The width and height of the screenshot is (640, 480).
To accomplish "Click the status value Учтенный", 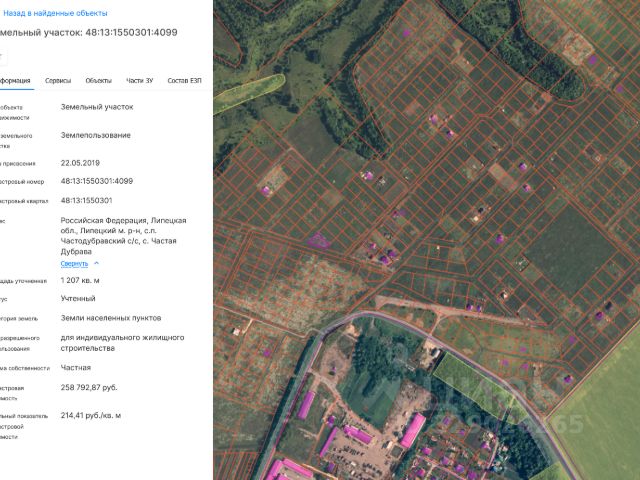I will [78, 298].
